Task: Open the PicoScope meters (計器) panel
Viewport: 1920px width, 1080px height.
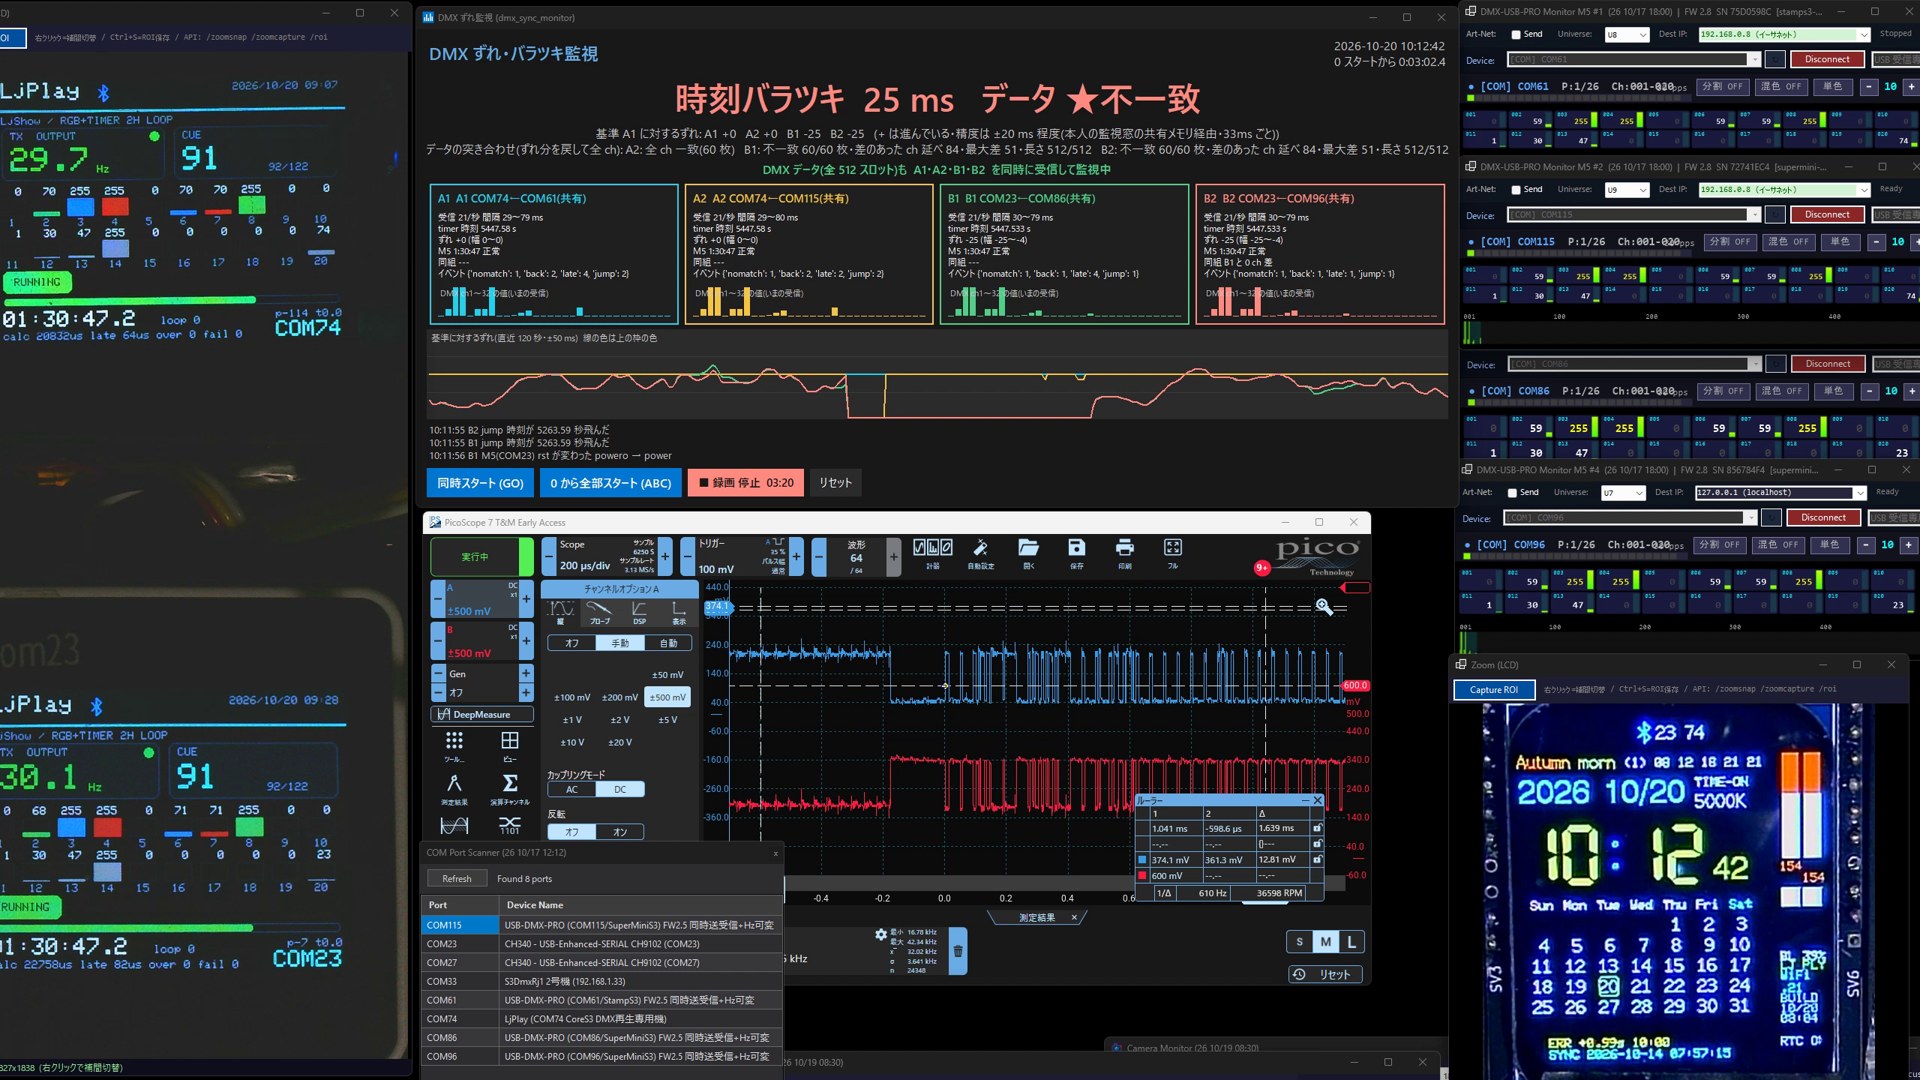Action: click(932, 552)
